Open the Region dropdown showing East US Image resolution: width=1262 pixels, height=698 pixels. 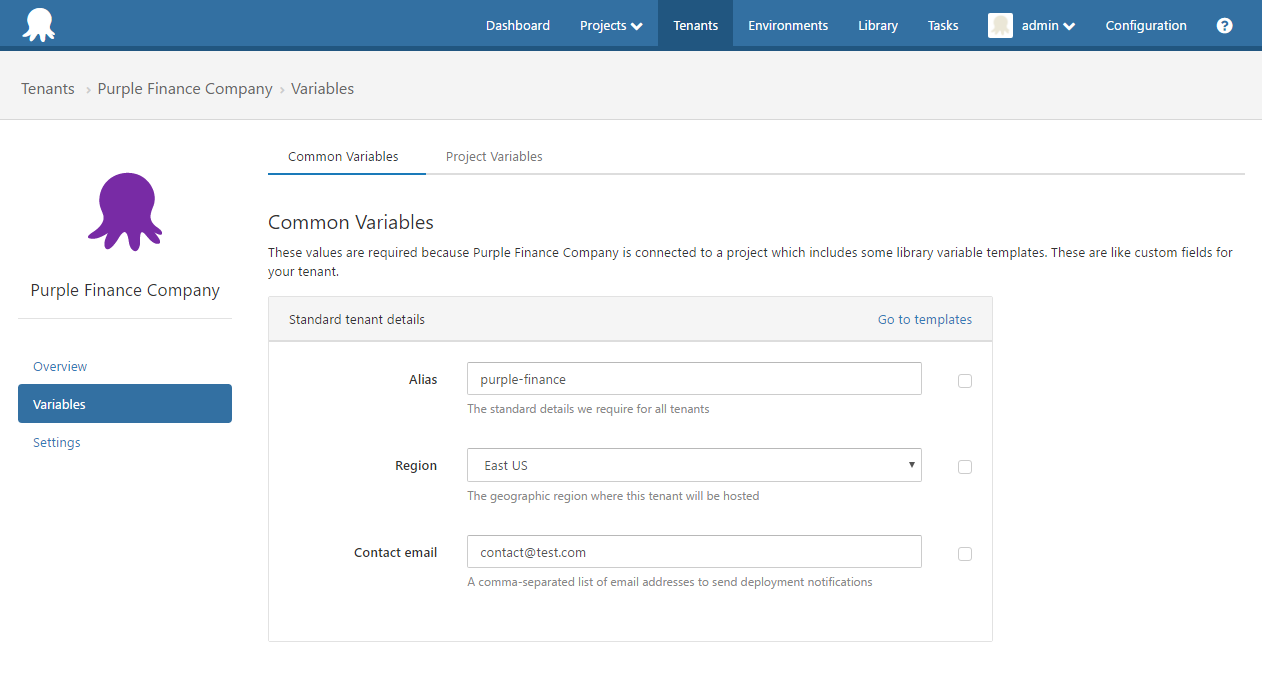[694, 465]
